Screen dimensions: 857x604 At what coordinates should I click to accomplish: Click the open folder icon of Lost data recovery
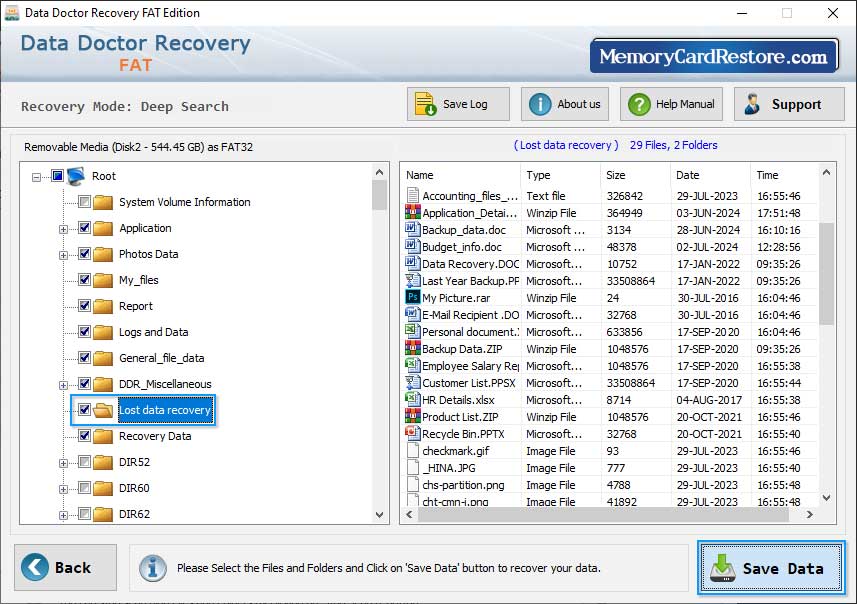coord(102,410)
